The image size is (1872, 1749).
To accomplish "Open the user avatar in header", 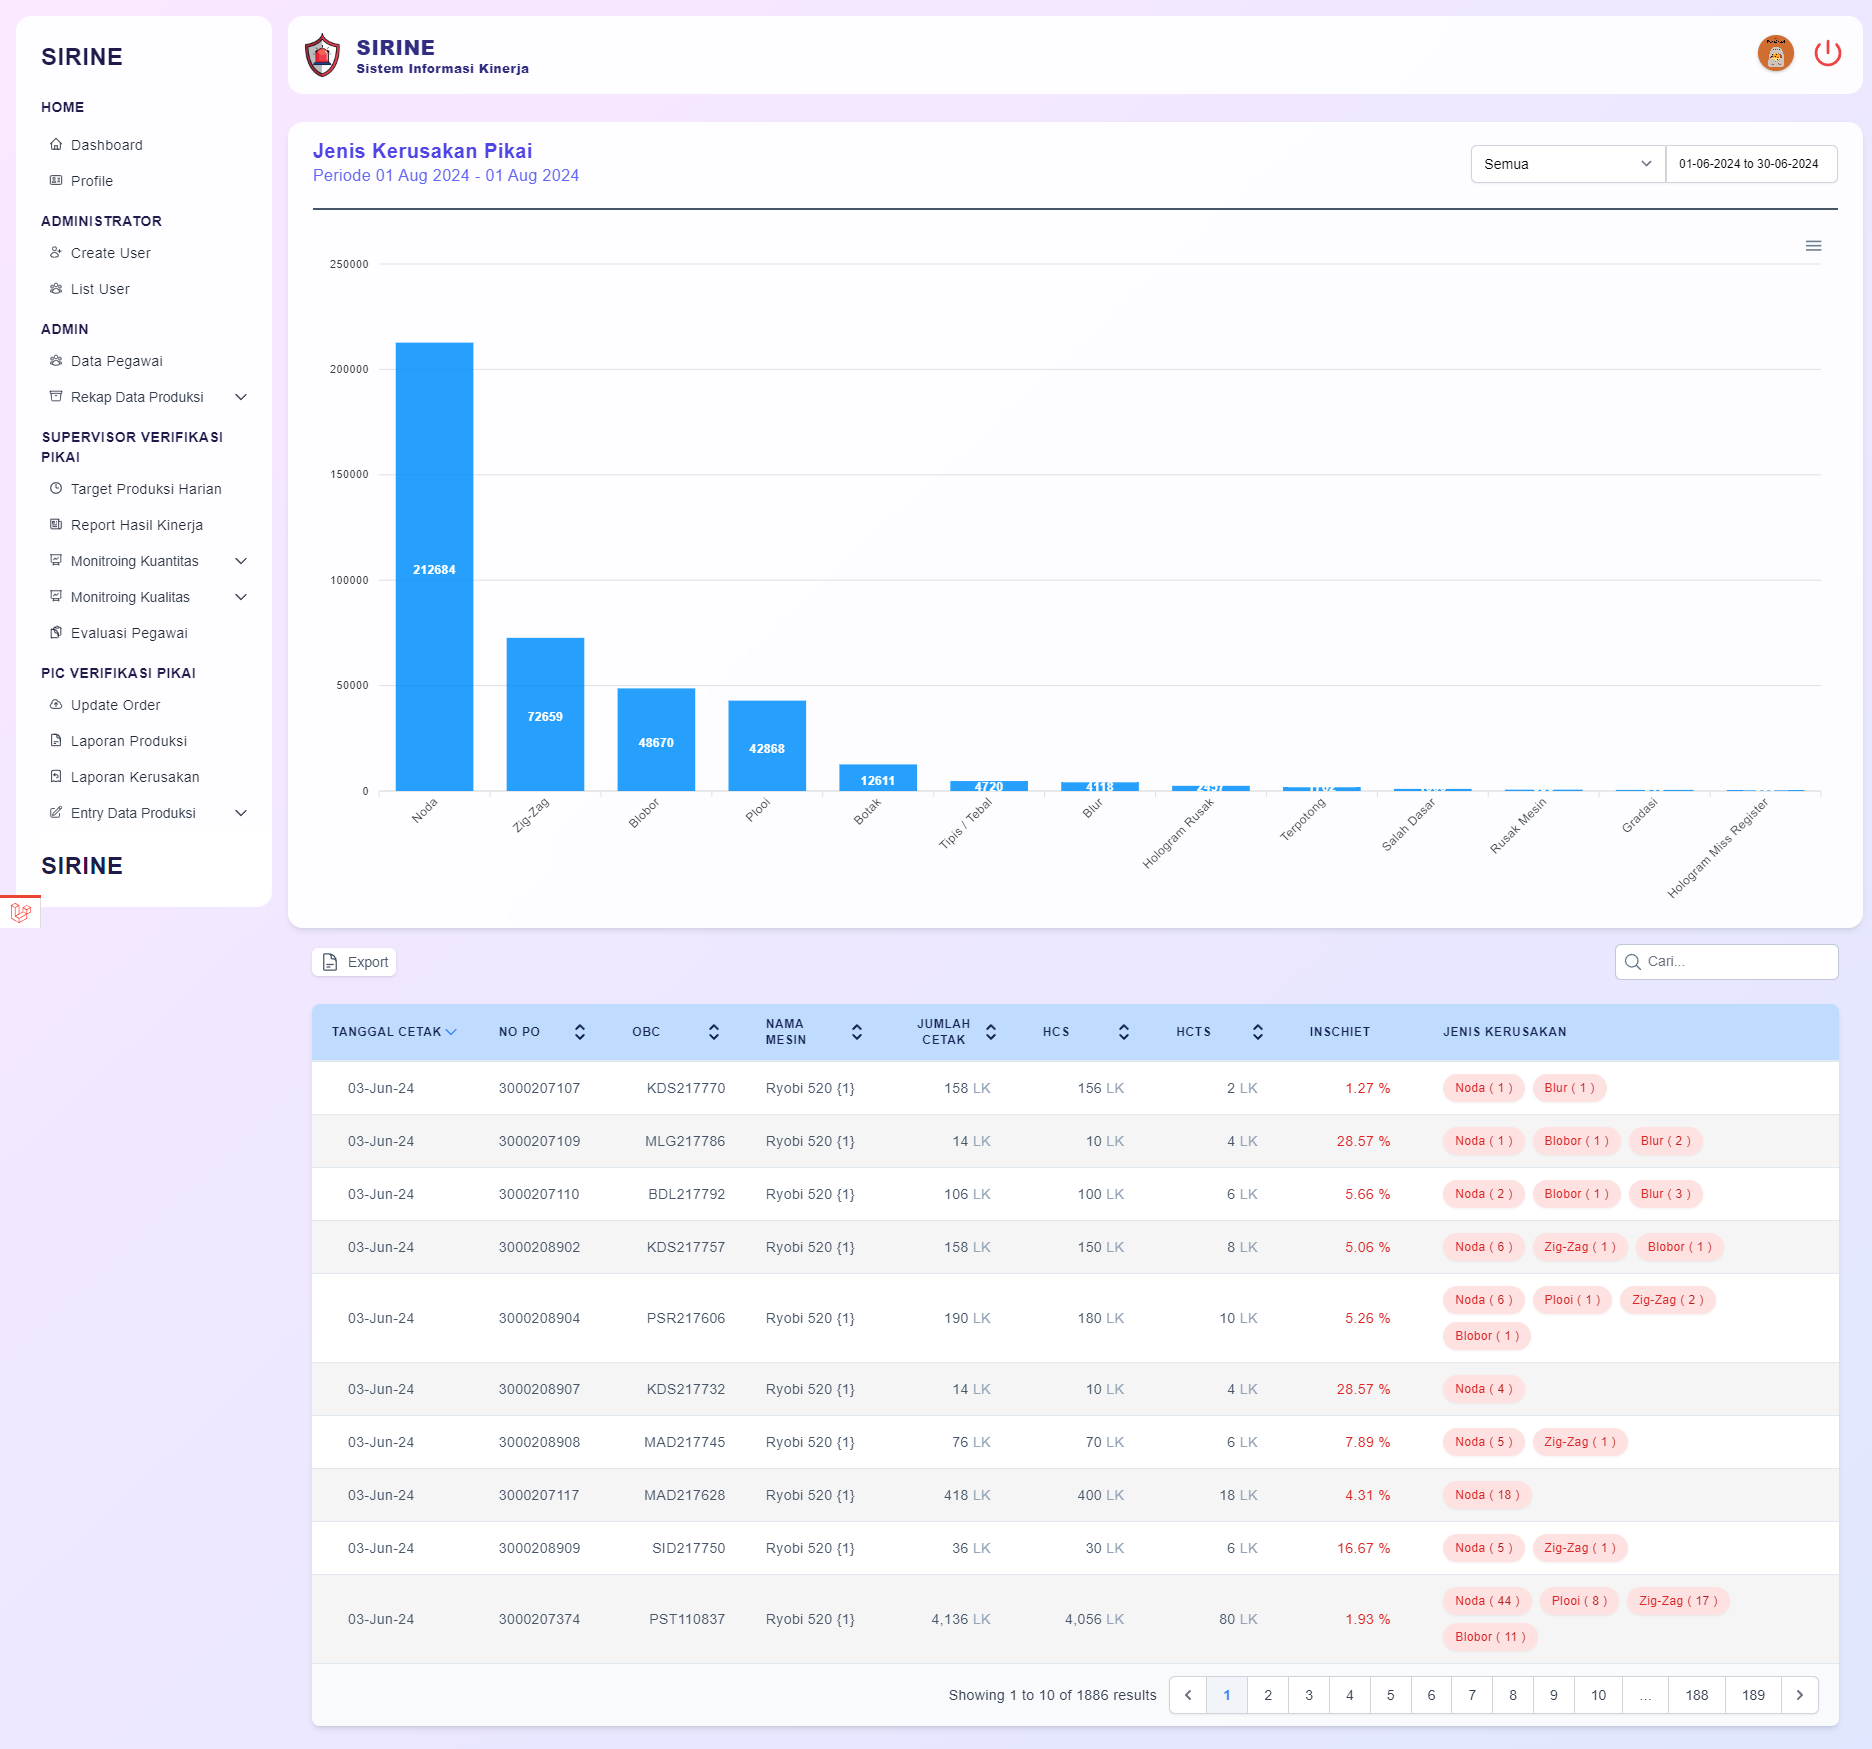I will [x=1775, y=54].
